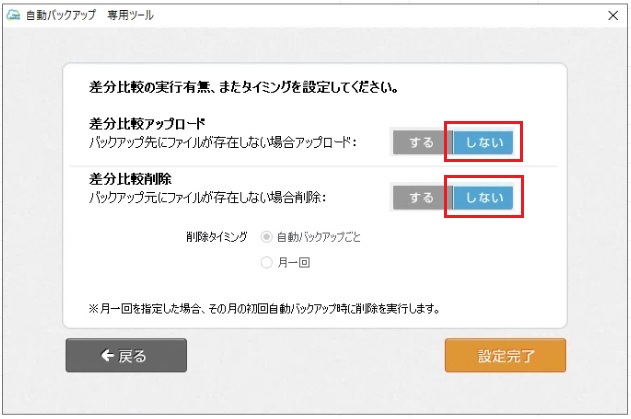Click the 差分比較アップロード section label
The width and height of the screenshot is (631, 419).
[147, 123]
